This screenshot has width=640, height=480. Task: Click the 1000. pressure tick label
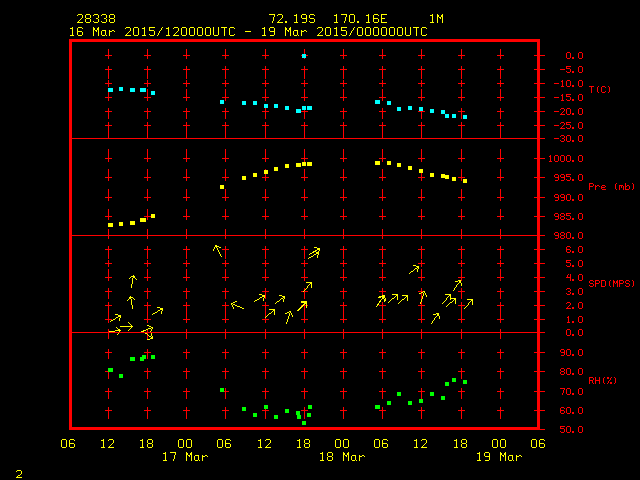560,159
